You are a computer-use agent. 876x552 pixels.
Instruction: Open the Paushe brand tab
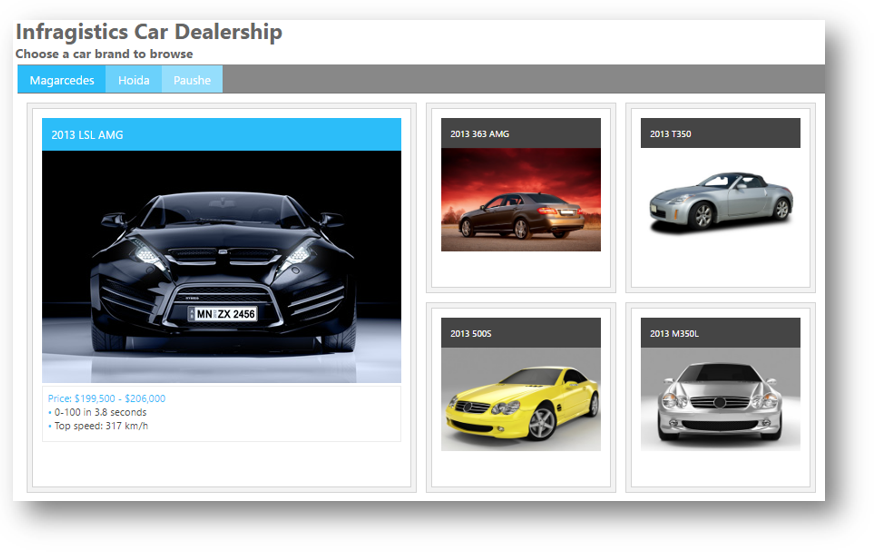(192, 80)
